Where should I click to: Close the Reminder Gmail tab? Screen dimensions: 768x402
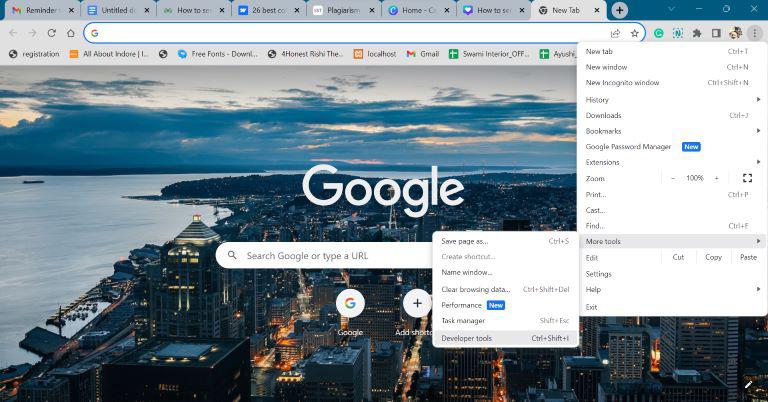point(72,10)
